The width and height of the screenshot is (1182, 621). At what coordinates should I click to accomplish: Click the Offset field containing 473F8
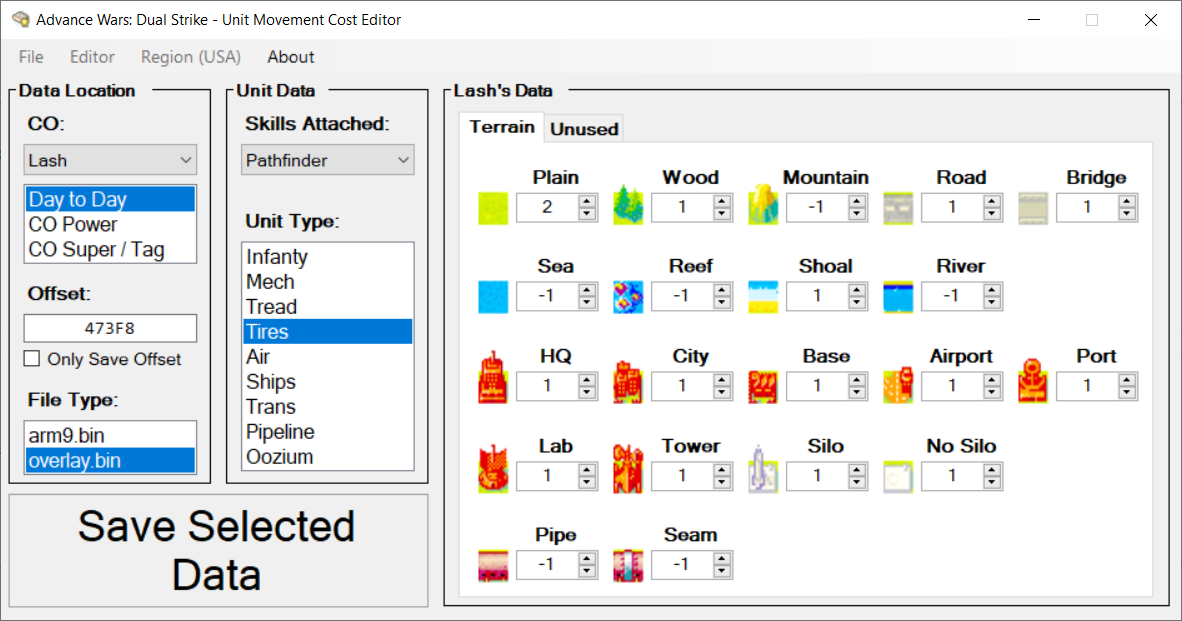[x=110, y=329]
